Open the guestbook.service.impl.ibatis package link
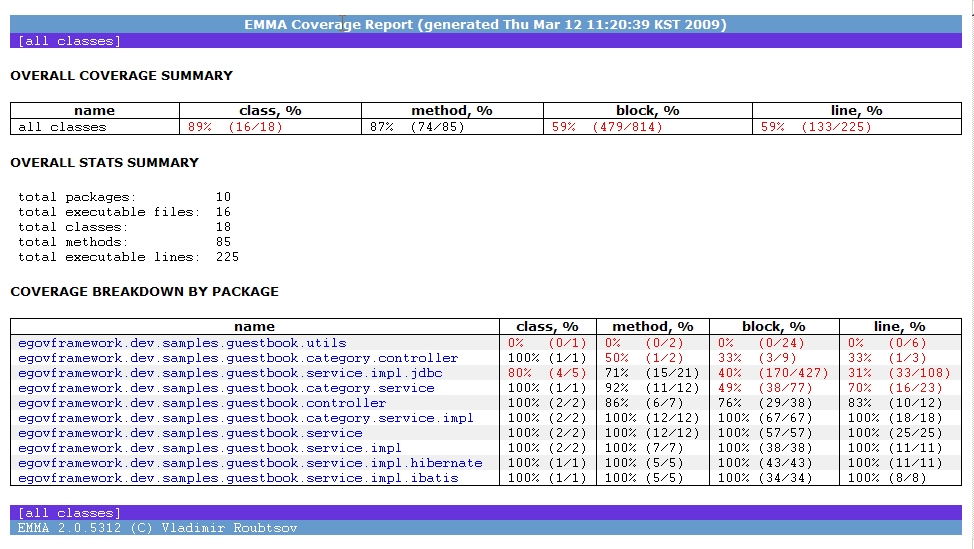This screenshot has width=974, height=549. tap(238, 478)
